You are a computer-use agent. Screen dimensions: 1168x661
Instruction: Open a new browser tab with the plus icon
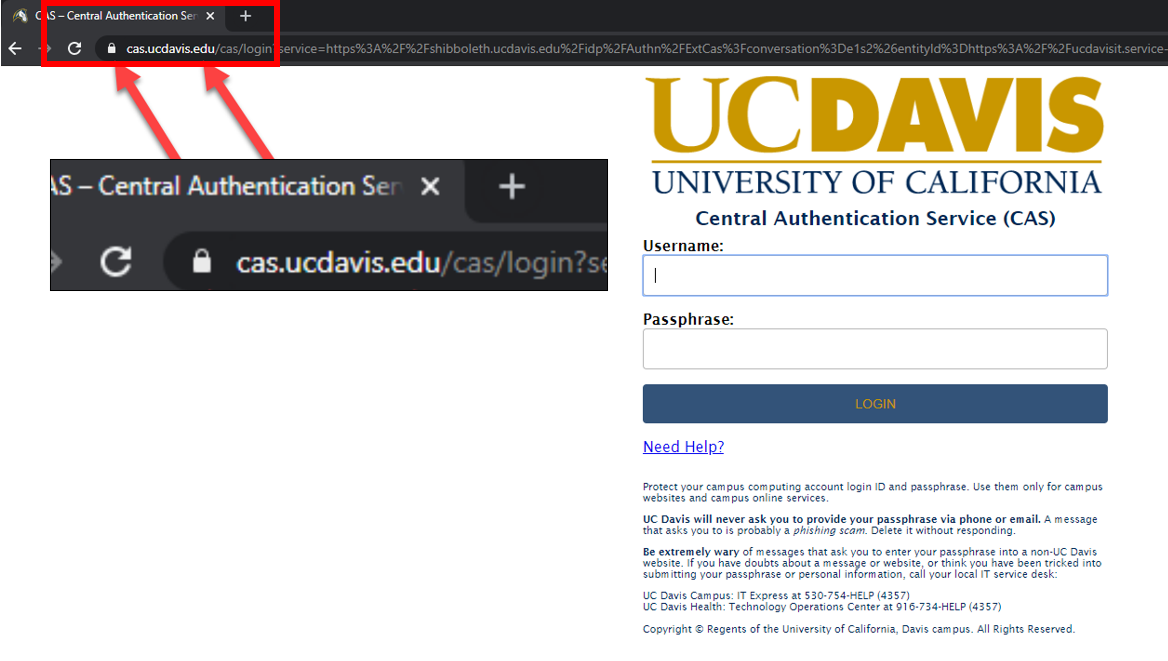[x=245, y=16]
